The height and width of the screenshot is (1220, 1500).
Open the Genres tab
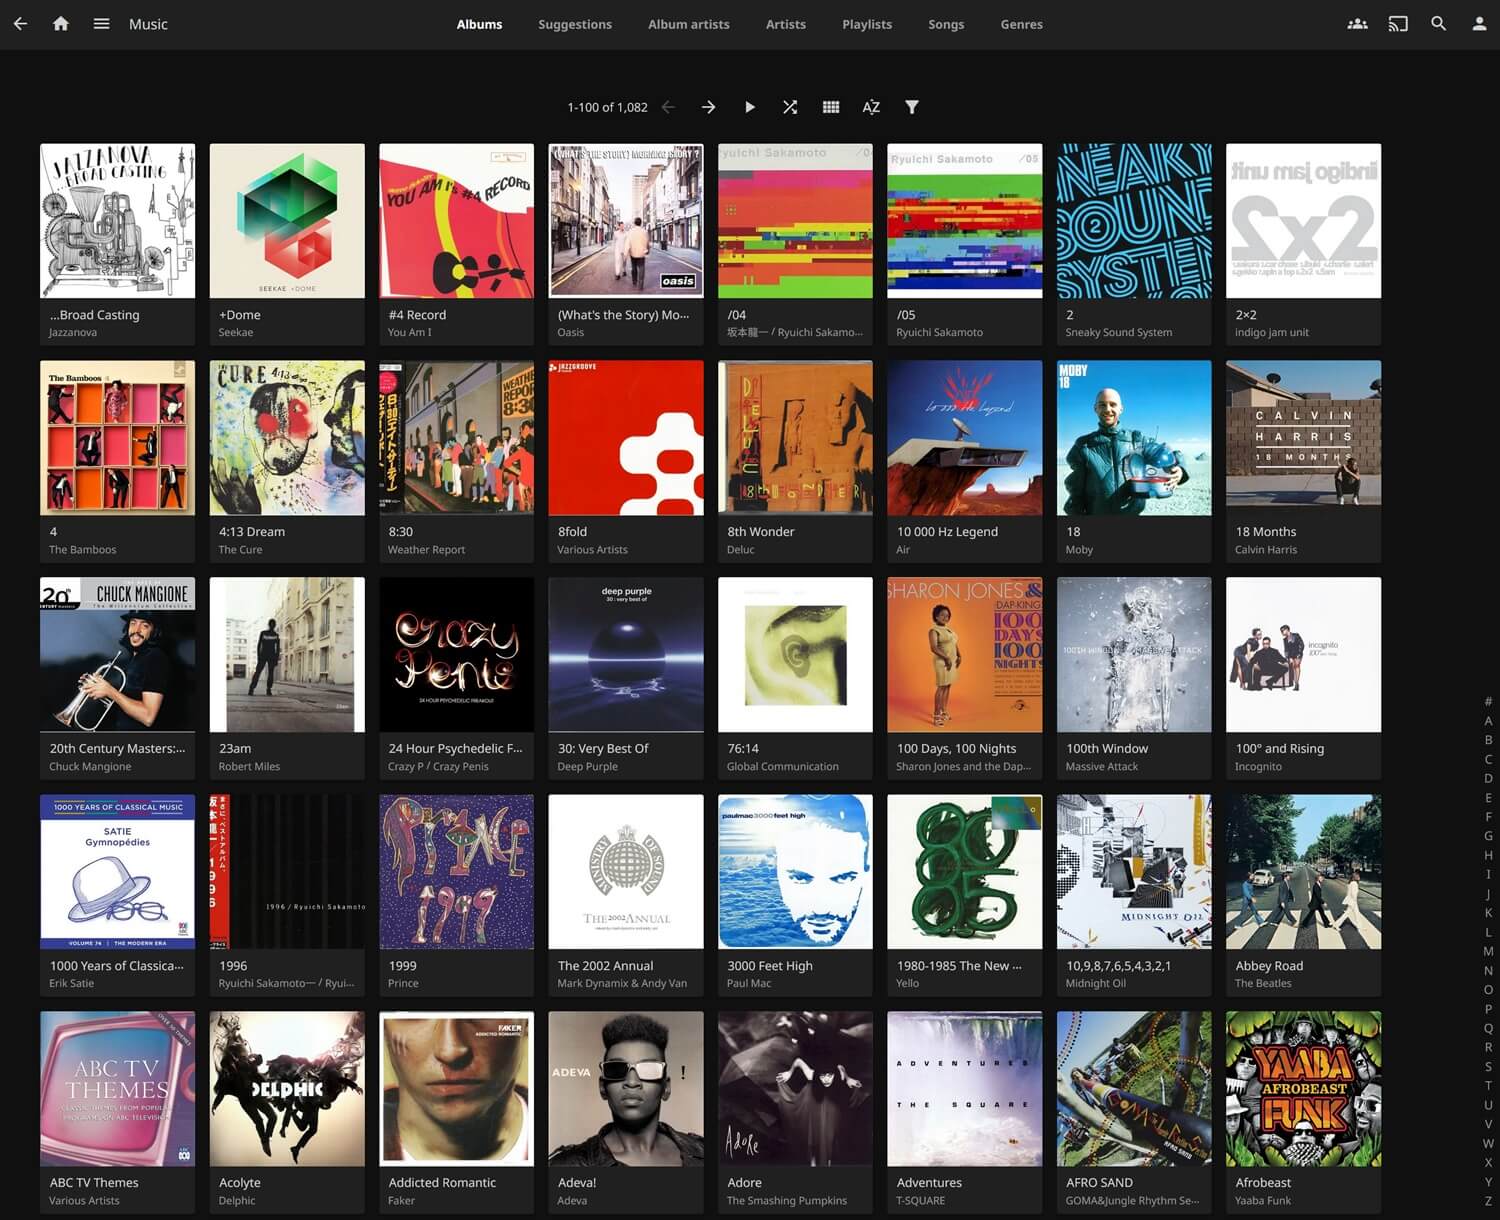pyautogui.click(x=1021, y=24)
